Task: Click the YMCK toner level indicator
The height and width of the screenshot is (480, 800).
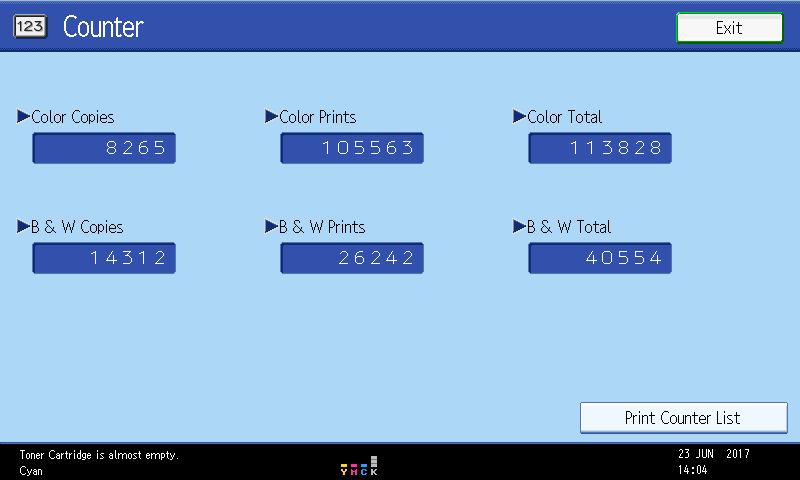Action: click(x=359, y=466)
